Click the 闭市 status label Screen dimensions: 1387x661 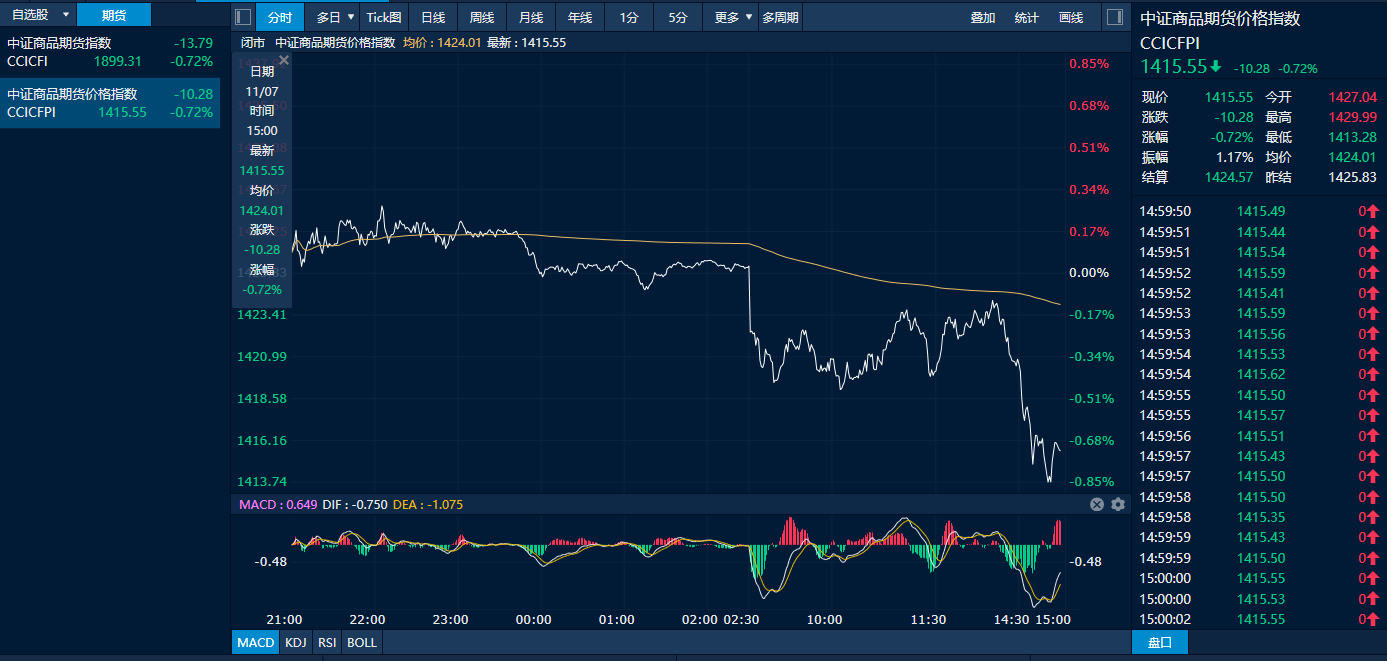[253, 43]
